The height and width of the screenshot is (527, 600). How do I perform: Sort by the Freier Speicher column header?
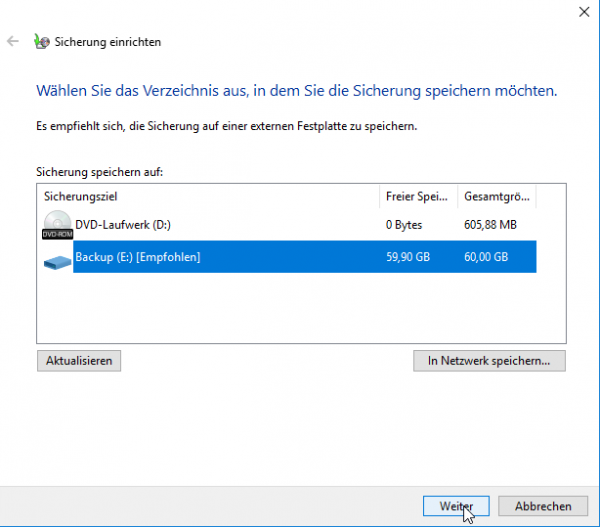point(418,196)
